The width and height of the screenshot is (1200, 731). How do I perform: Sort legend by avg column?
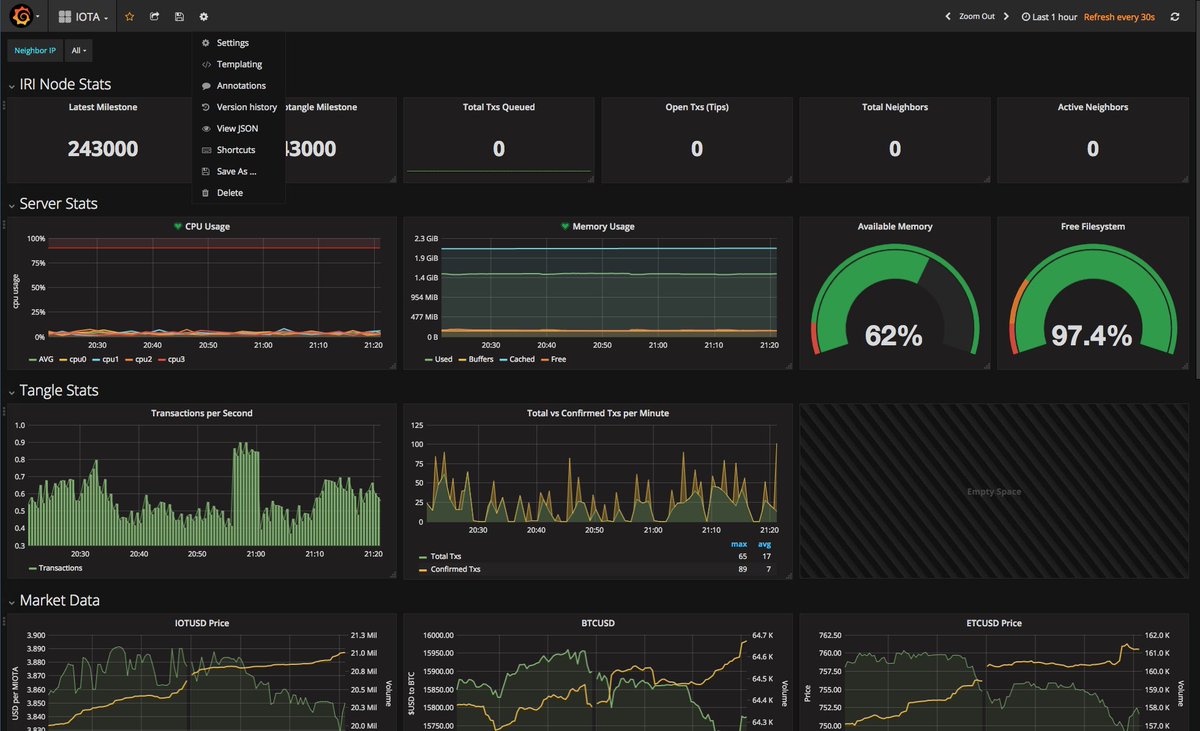tap(765, 544)
